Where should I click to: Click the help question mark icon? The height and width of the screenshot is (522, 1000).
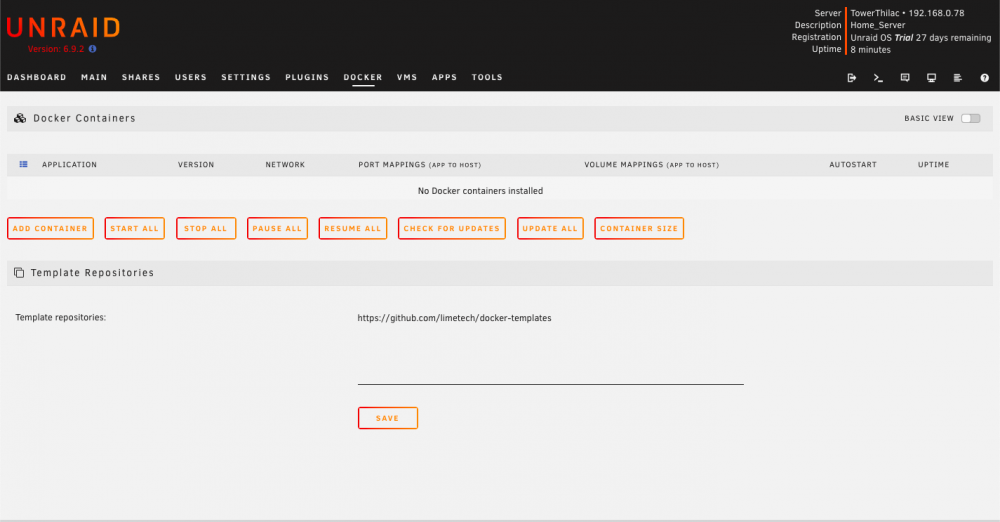coord(985,78)
